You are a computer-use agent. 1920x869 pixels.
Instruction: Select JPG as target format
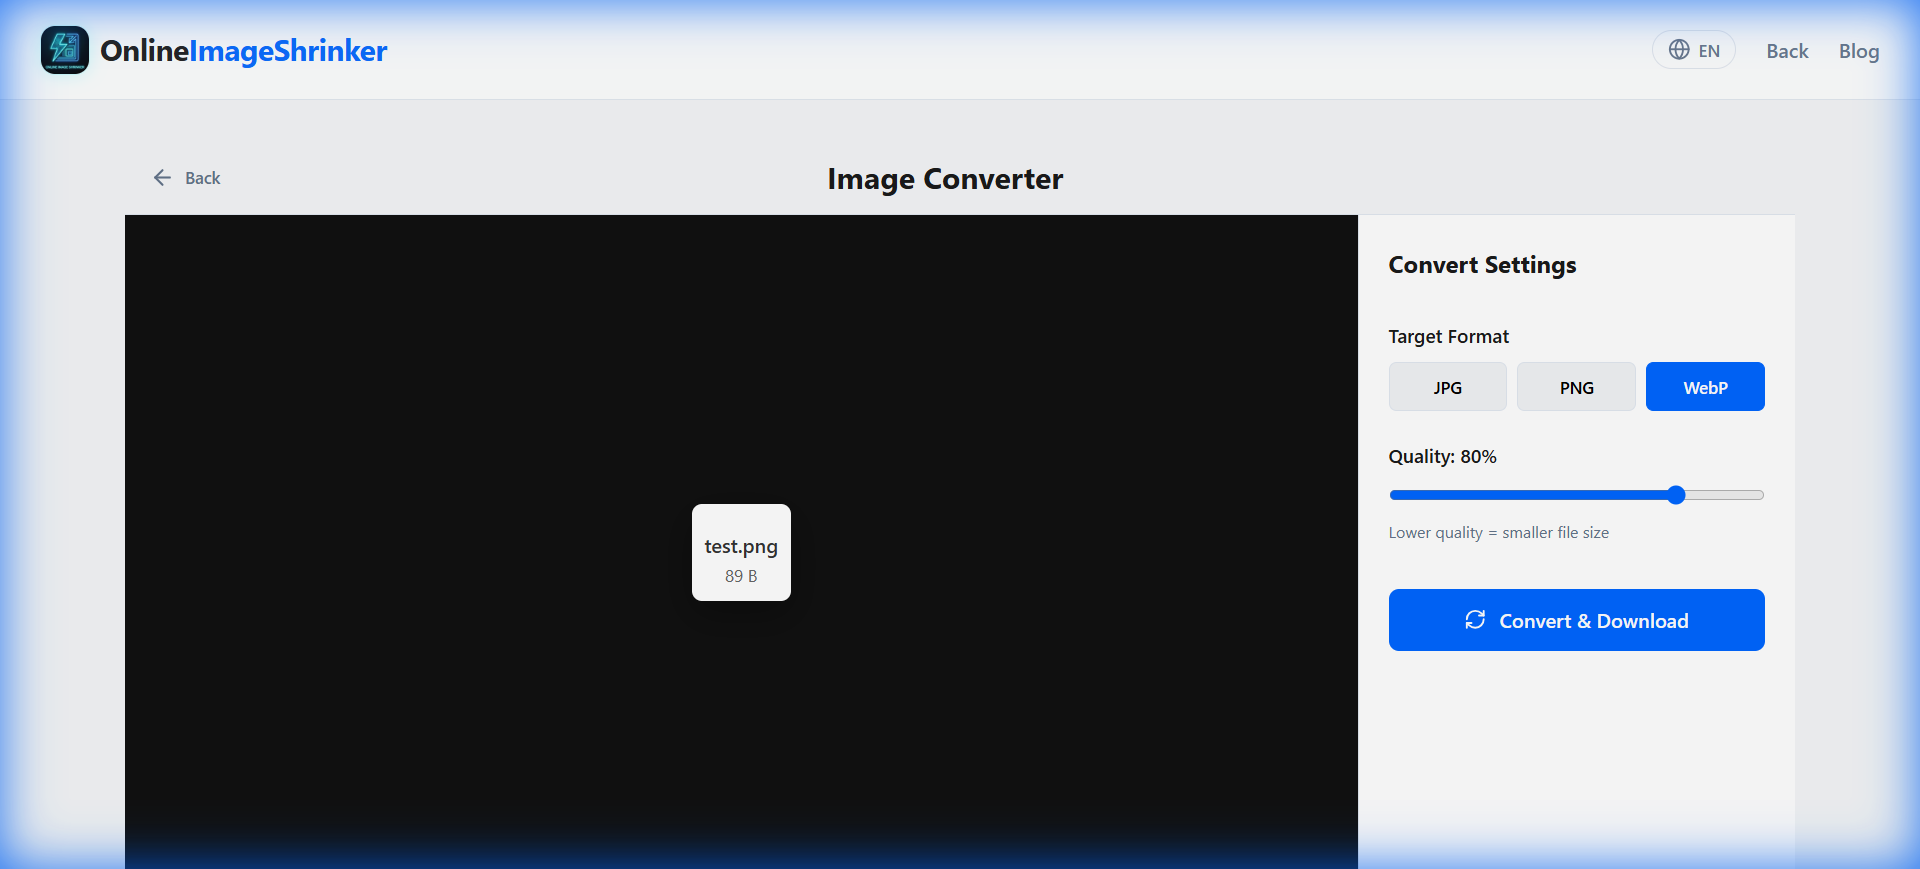pos(1447,387)
